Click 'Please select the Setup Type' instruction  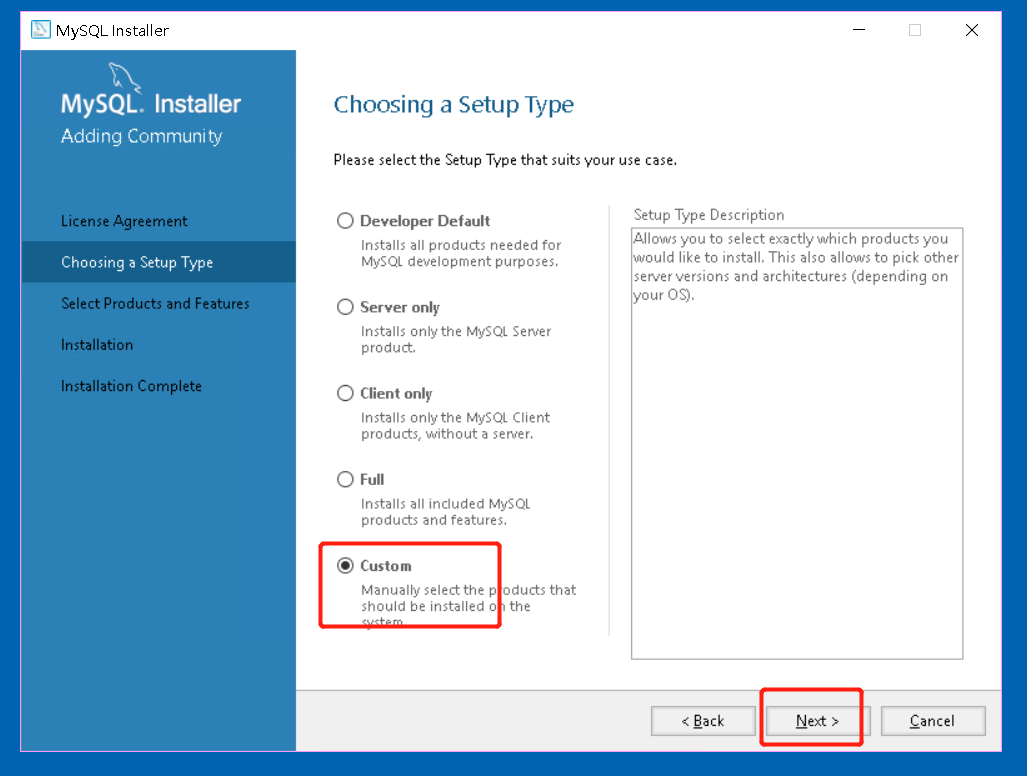pos(505,160)
